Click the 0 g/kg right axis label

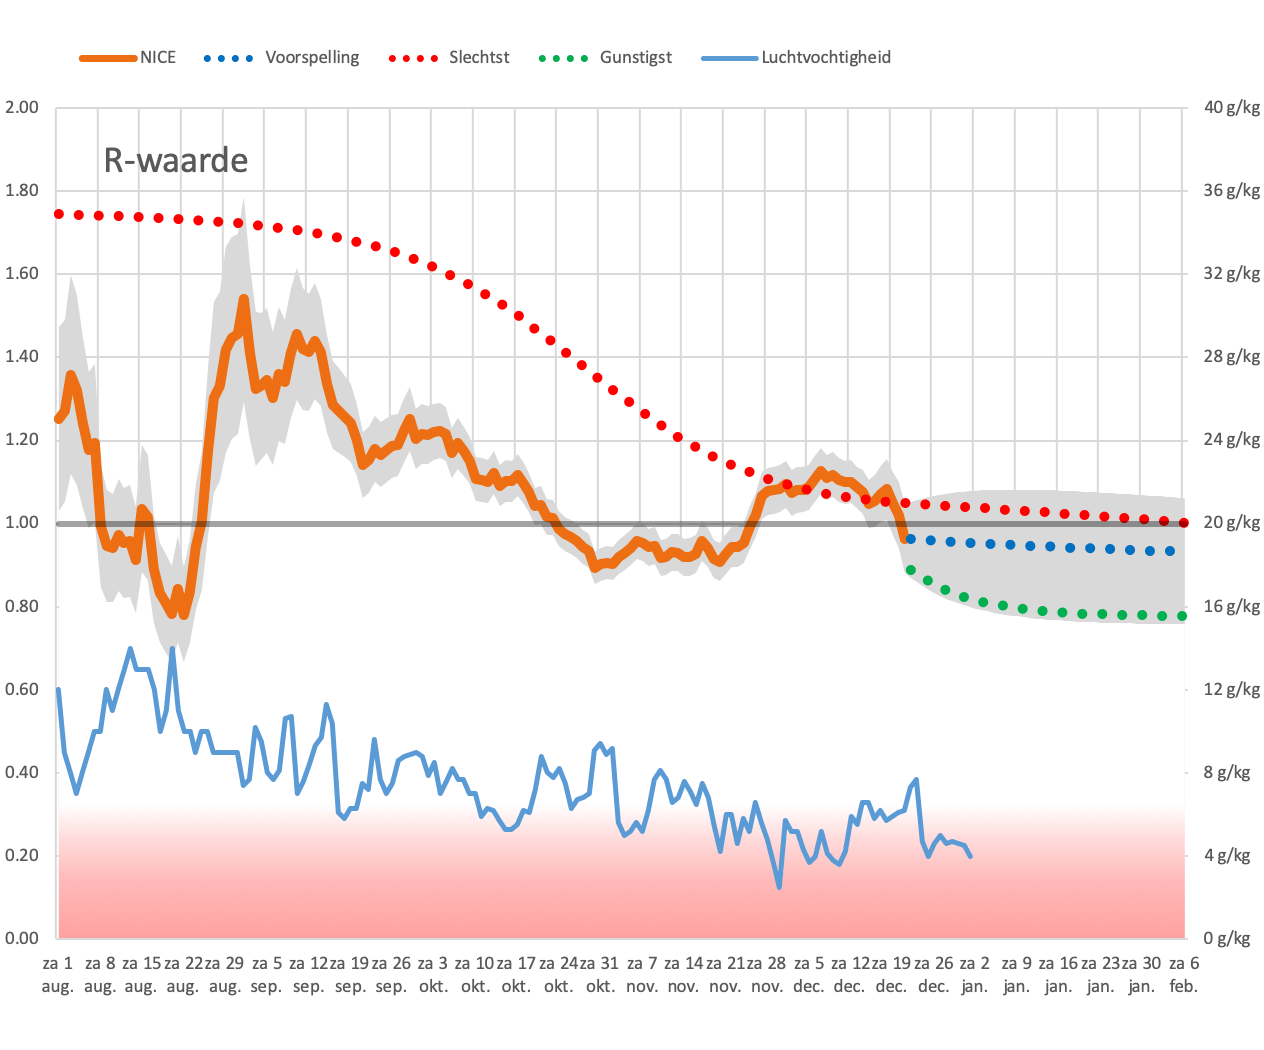tap(1227, 938)
